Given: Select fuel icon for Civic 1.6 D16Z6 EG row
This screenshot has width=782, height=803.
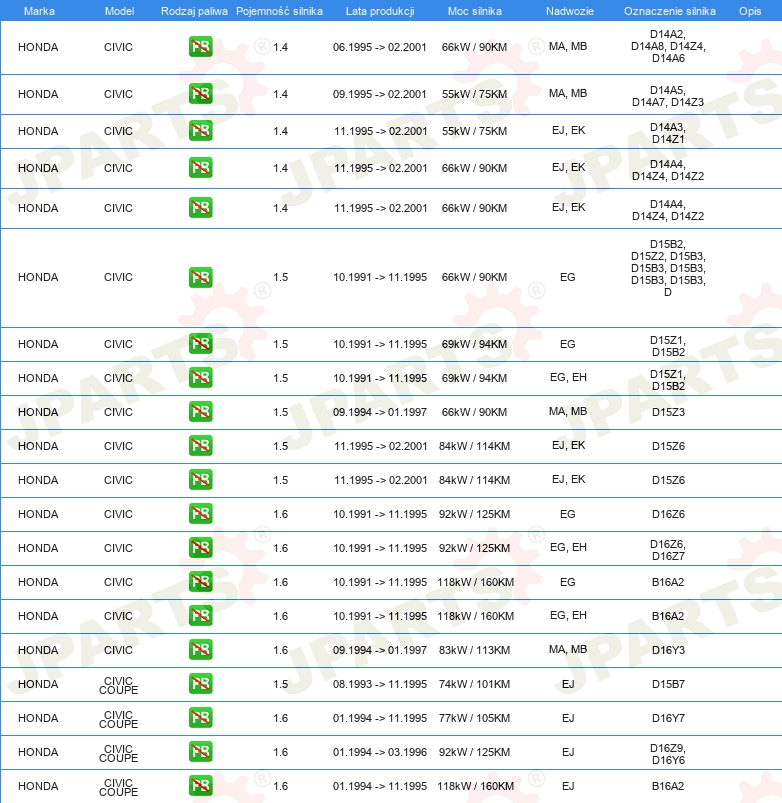Looking at the screenshot, I should pyautogui.click(x=200, y=514).
